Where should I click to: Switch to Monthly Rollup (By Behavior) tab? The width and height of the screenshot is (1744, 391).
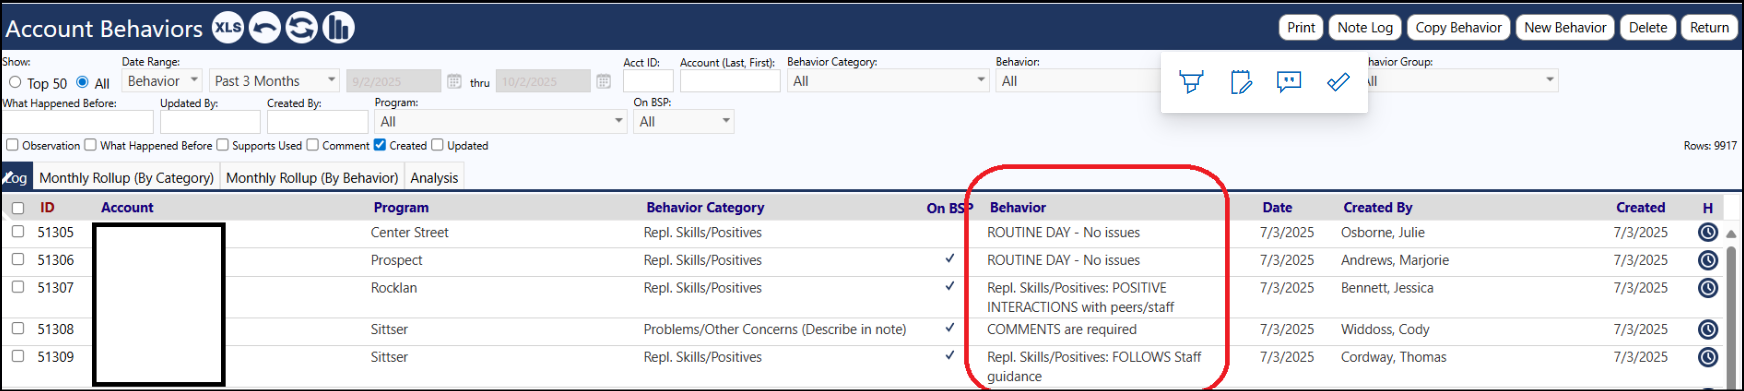coord(312,178)
